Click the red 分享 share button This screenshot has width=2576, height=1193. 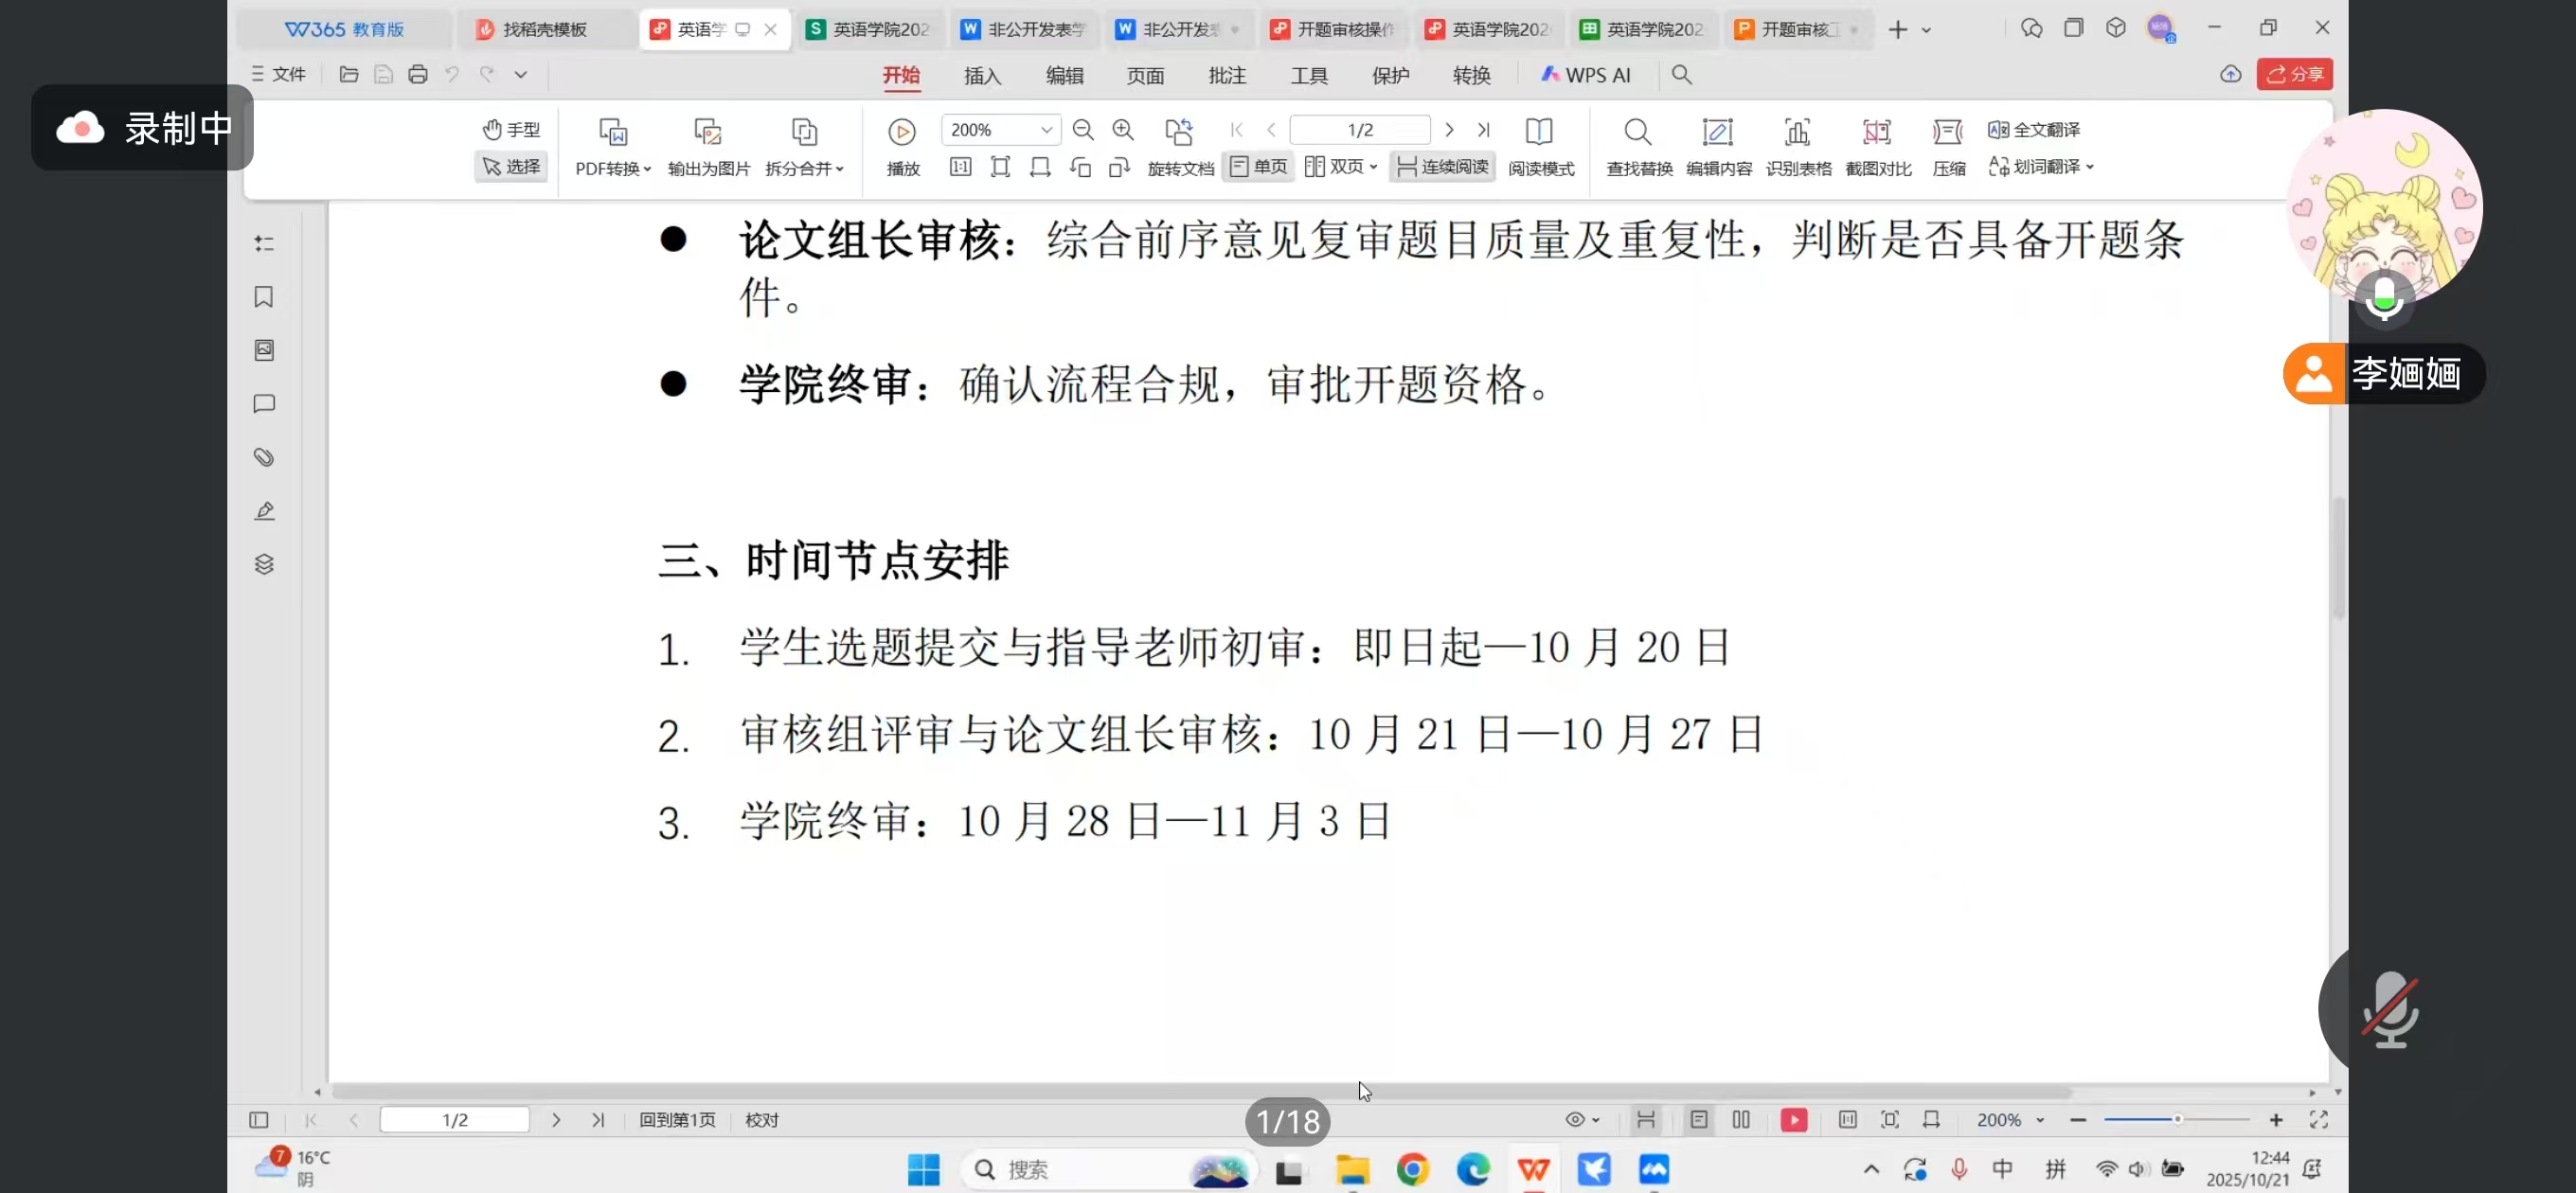tap(2294, 74)
